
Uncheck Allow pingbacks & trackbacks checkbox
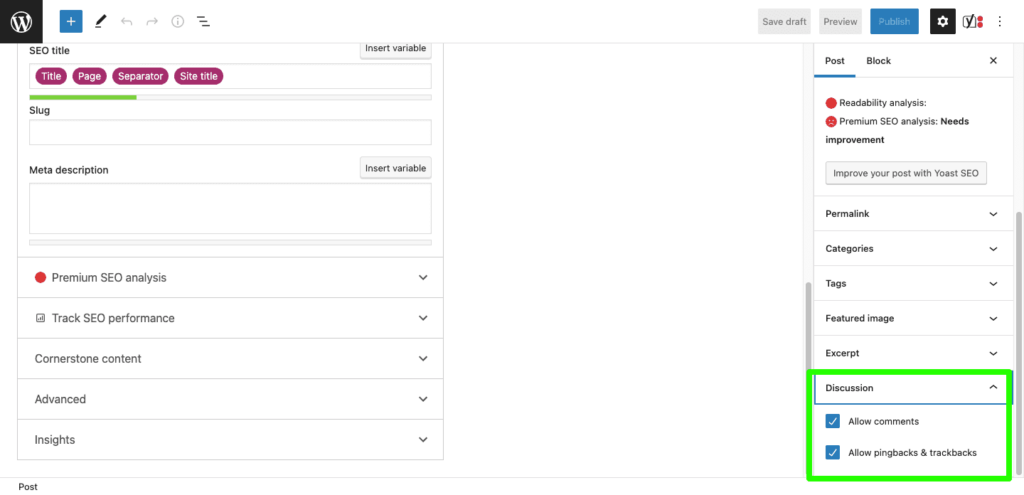(833, 453)
